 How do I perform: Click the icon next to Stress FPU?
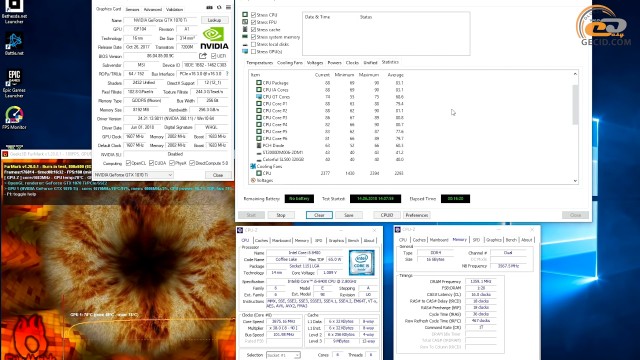tap(245, 22)
